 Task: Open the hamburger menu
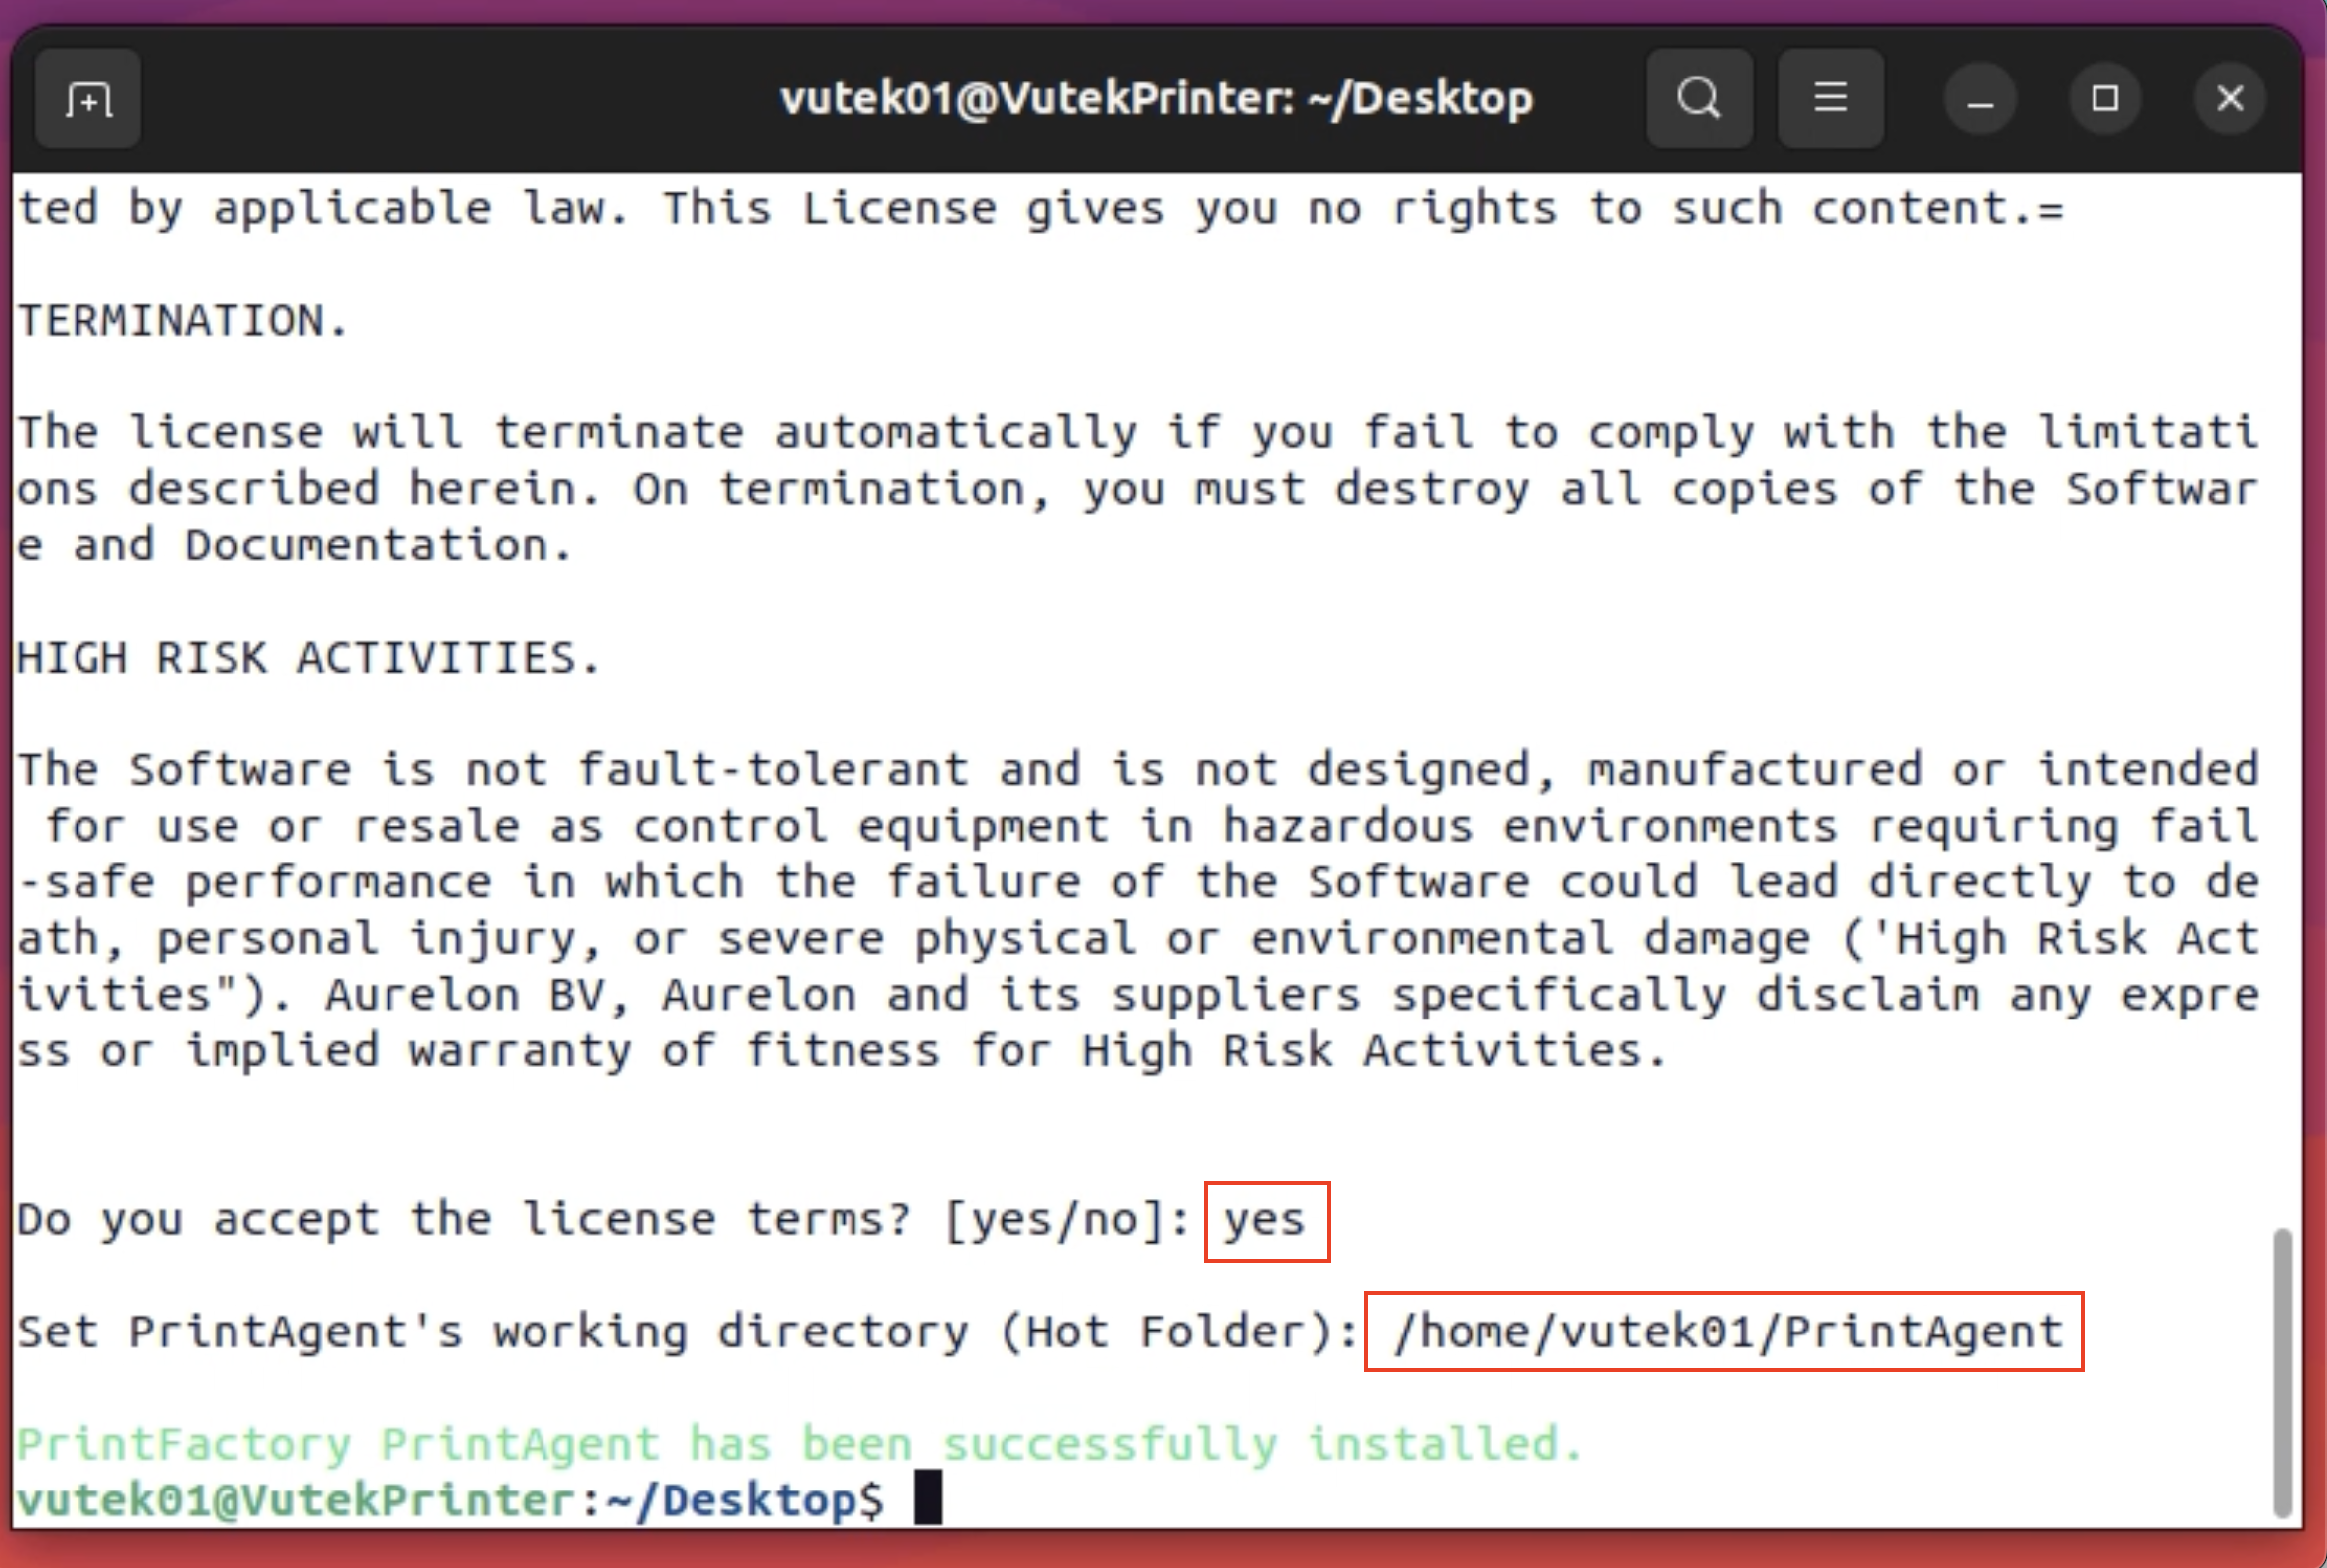1830,99
